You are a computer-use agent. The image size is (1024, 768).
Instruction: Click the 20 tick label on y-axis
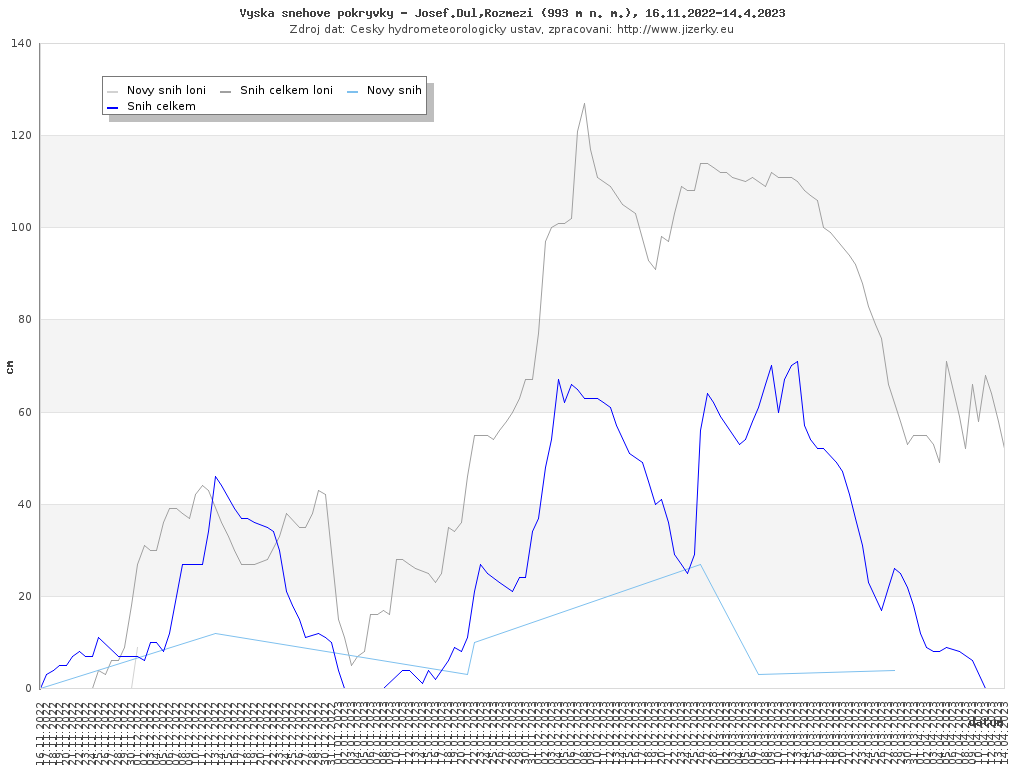[x=24, y=596]
